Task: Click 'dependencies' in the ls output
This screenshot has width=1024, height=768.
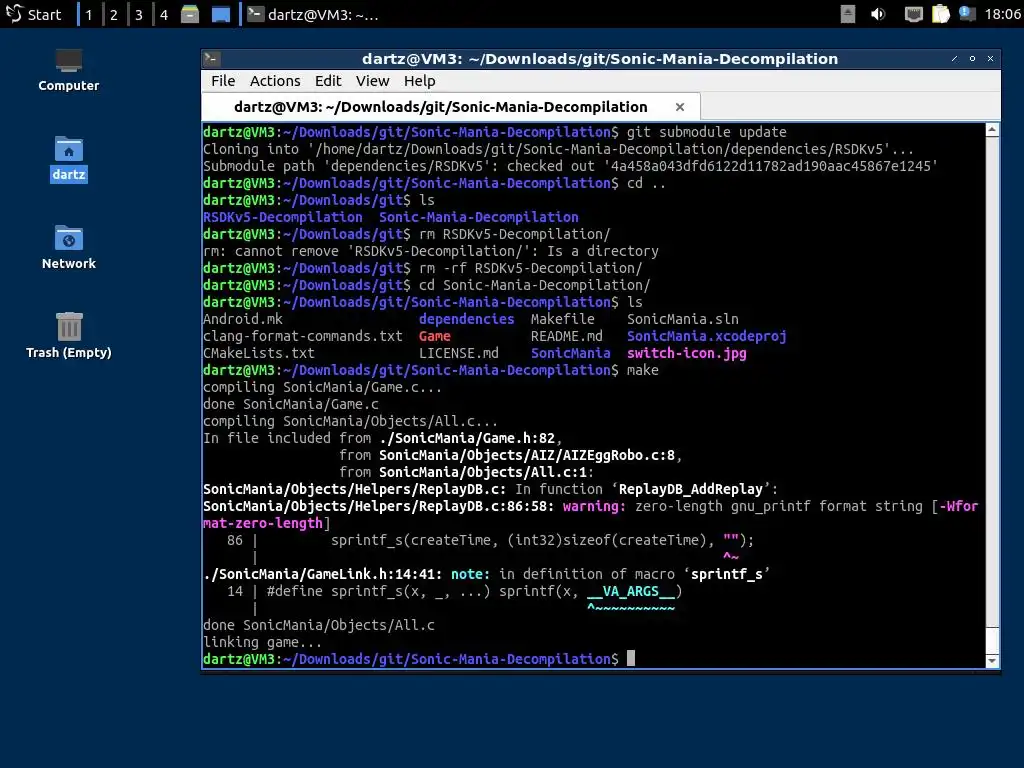Action: click(x=466, y=319)
